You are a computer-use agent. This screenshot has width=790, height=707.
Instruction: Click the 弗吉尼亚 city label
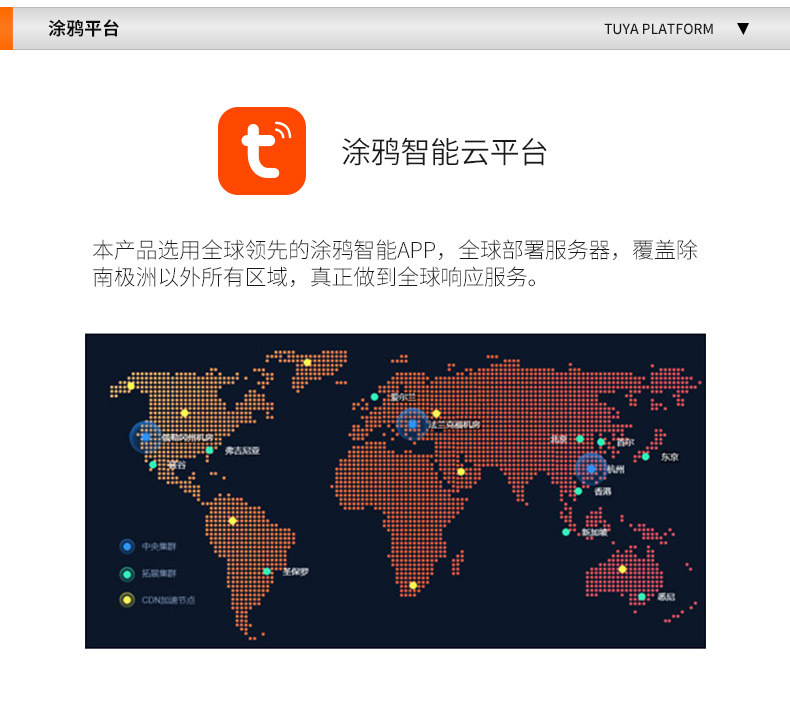(242, 451)
